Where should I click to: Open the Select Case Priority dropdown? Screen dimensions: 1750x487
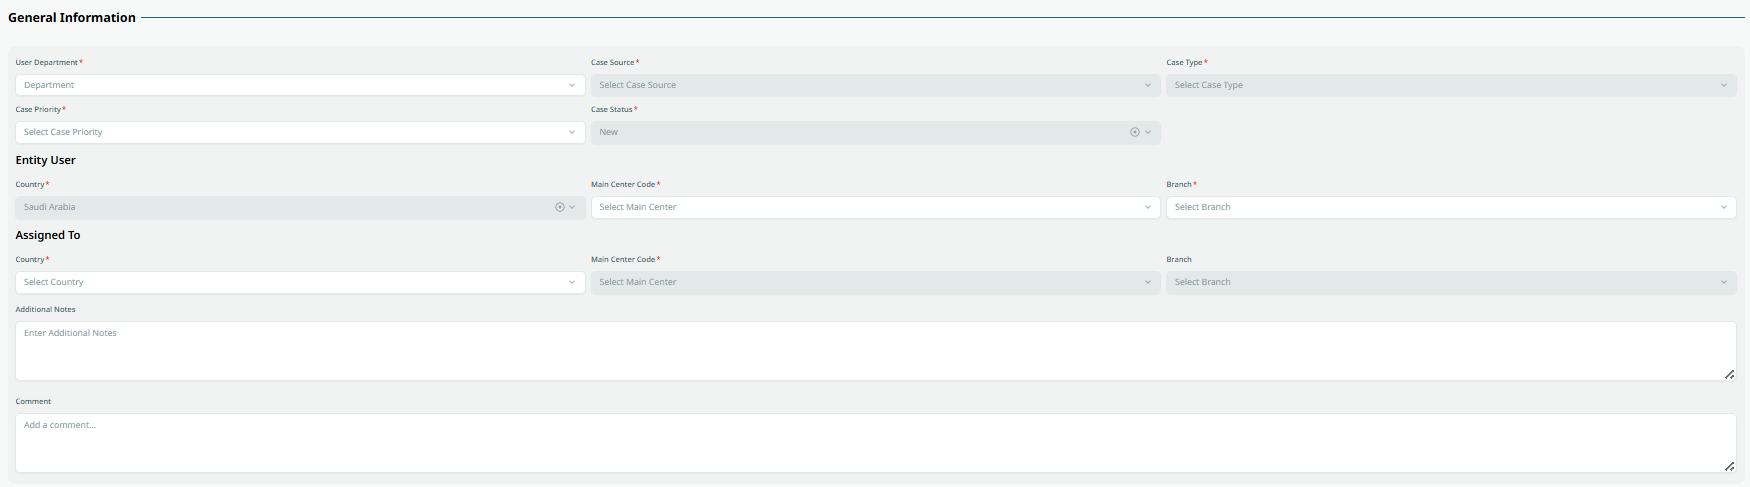(x=300, y=132)
